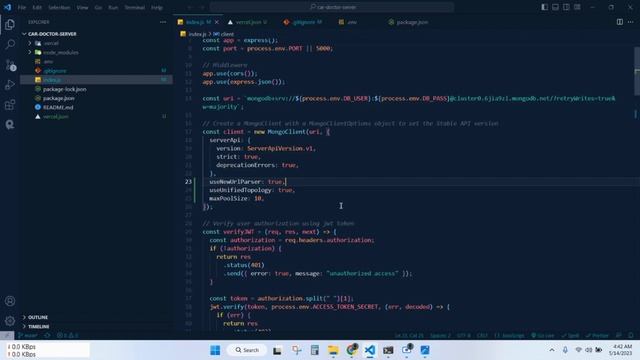Toggle secondary side bar layout icon
Image resolution: width=640 pixels, height=360 pixels.
(x=566, y=7)
